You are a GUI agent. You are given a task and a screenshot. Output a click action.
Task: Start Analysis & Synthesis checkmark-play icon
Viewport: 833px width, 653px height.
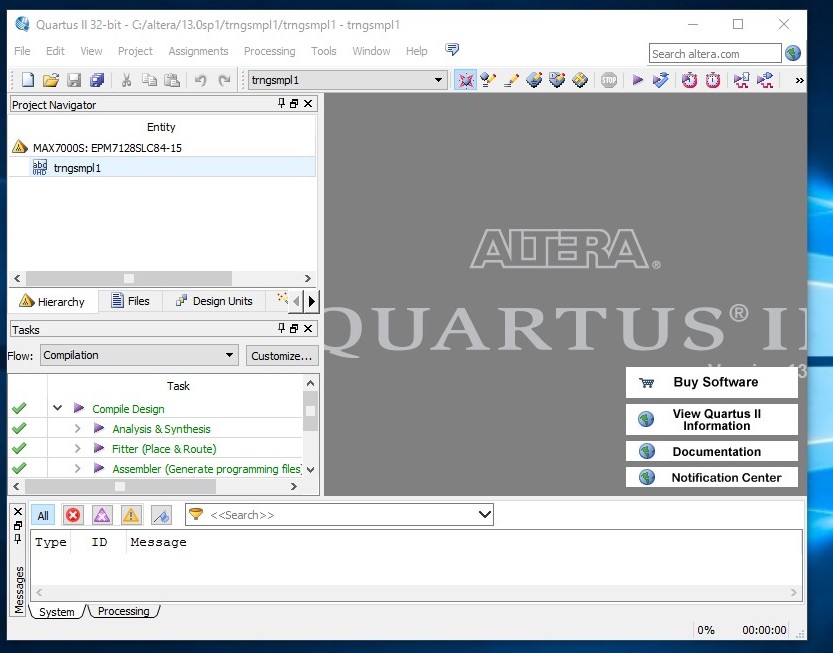point(660,80)
